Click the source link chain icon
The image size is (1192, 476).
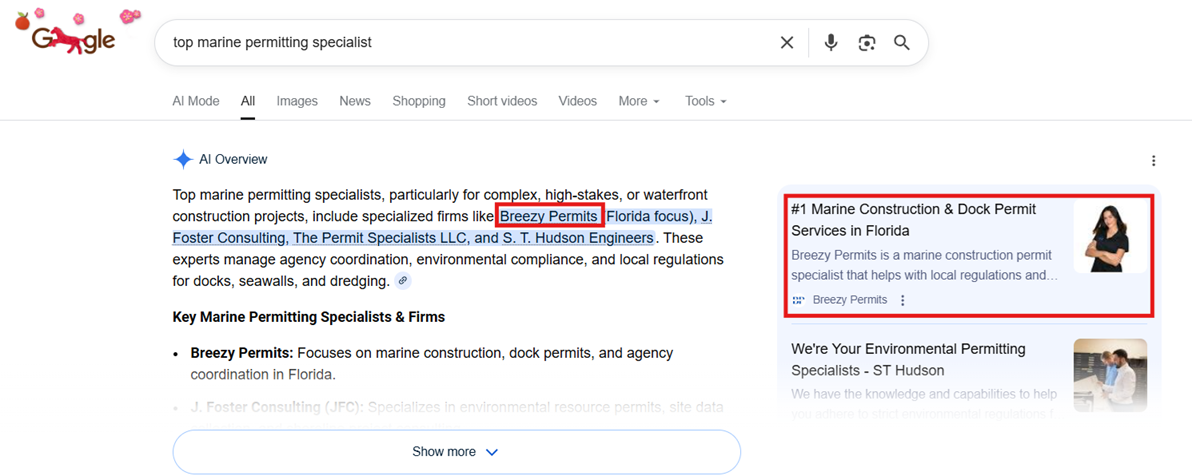pos(402,281)
